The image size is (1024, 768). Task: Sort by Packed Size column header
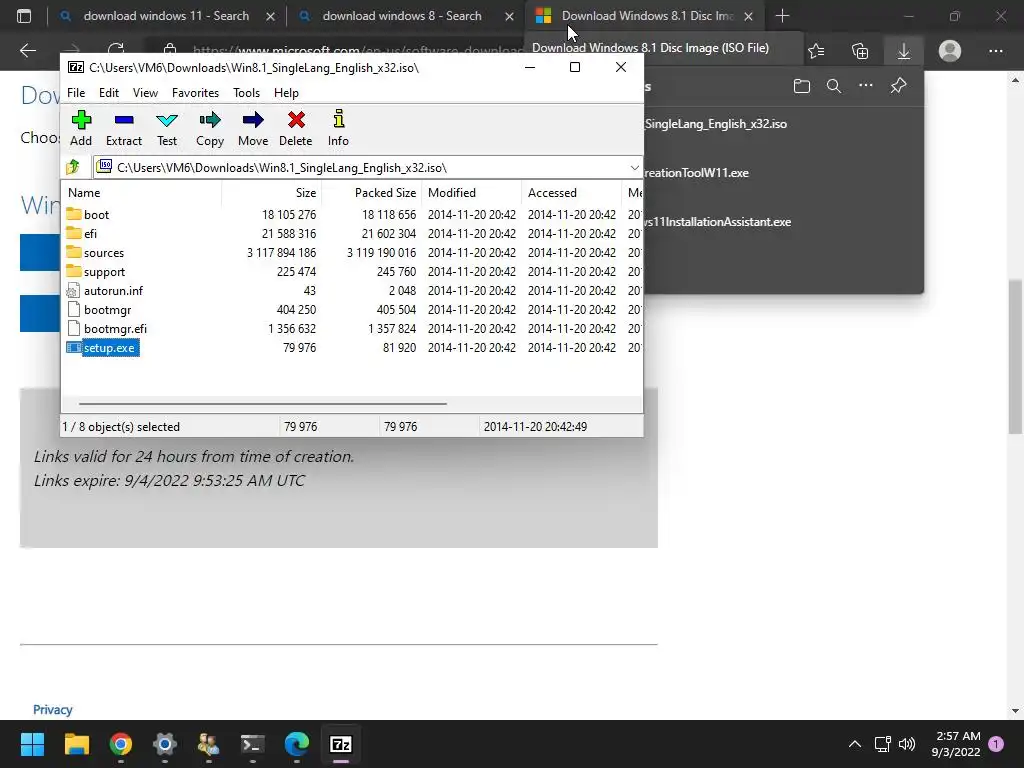coord(372,193)
